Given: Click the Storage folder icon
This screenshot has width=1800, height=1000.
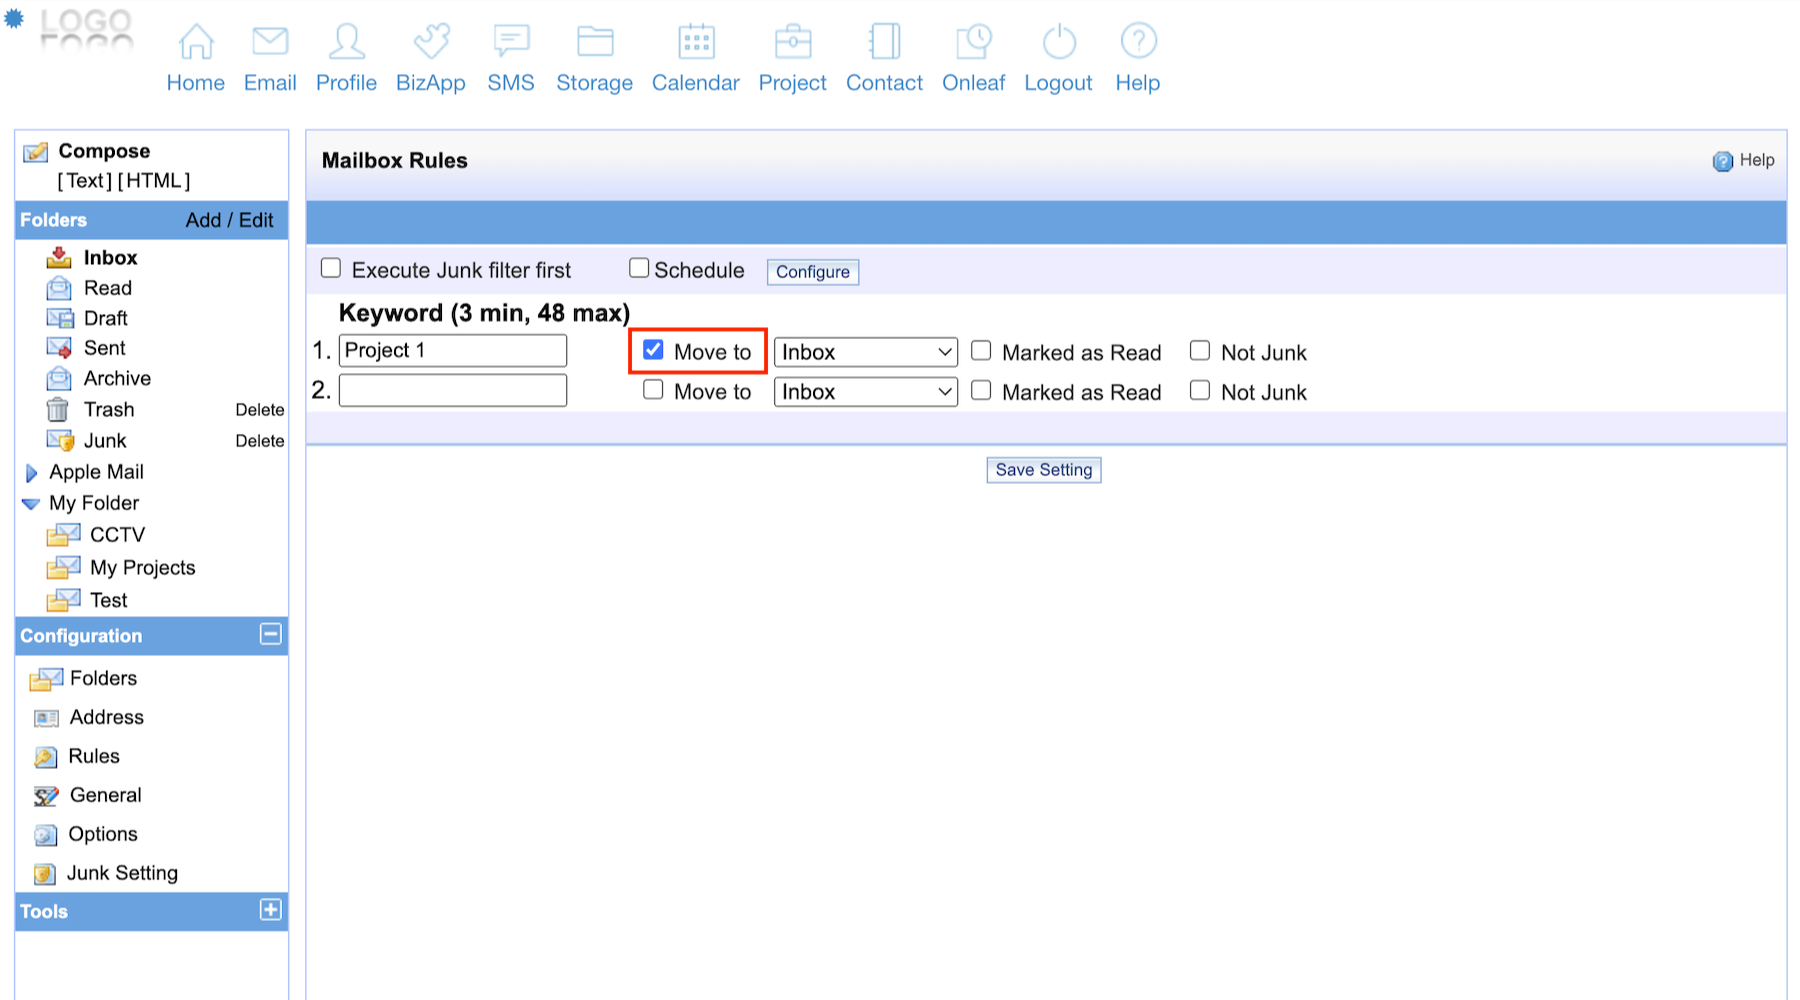Looking at the screenshot, I should click(x=595, y=42).
